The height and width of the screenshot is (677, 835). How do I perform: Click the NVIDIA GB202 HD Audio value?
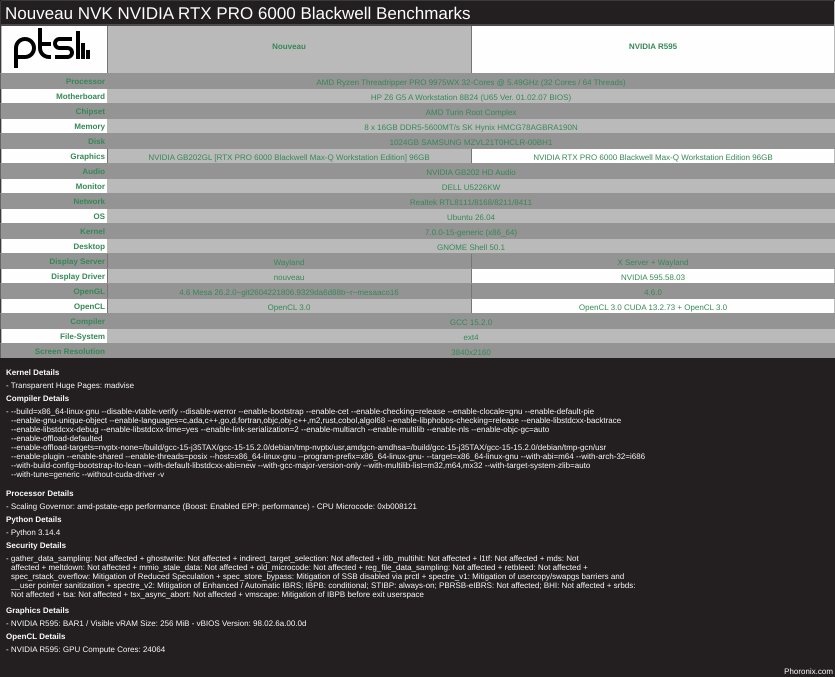tap(471, 172)
